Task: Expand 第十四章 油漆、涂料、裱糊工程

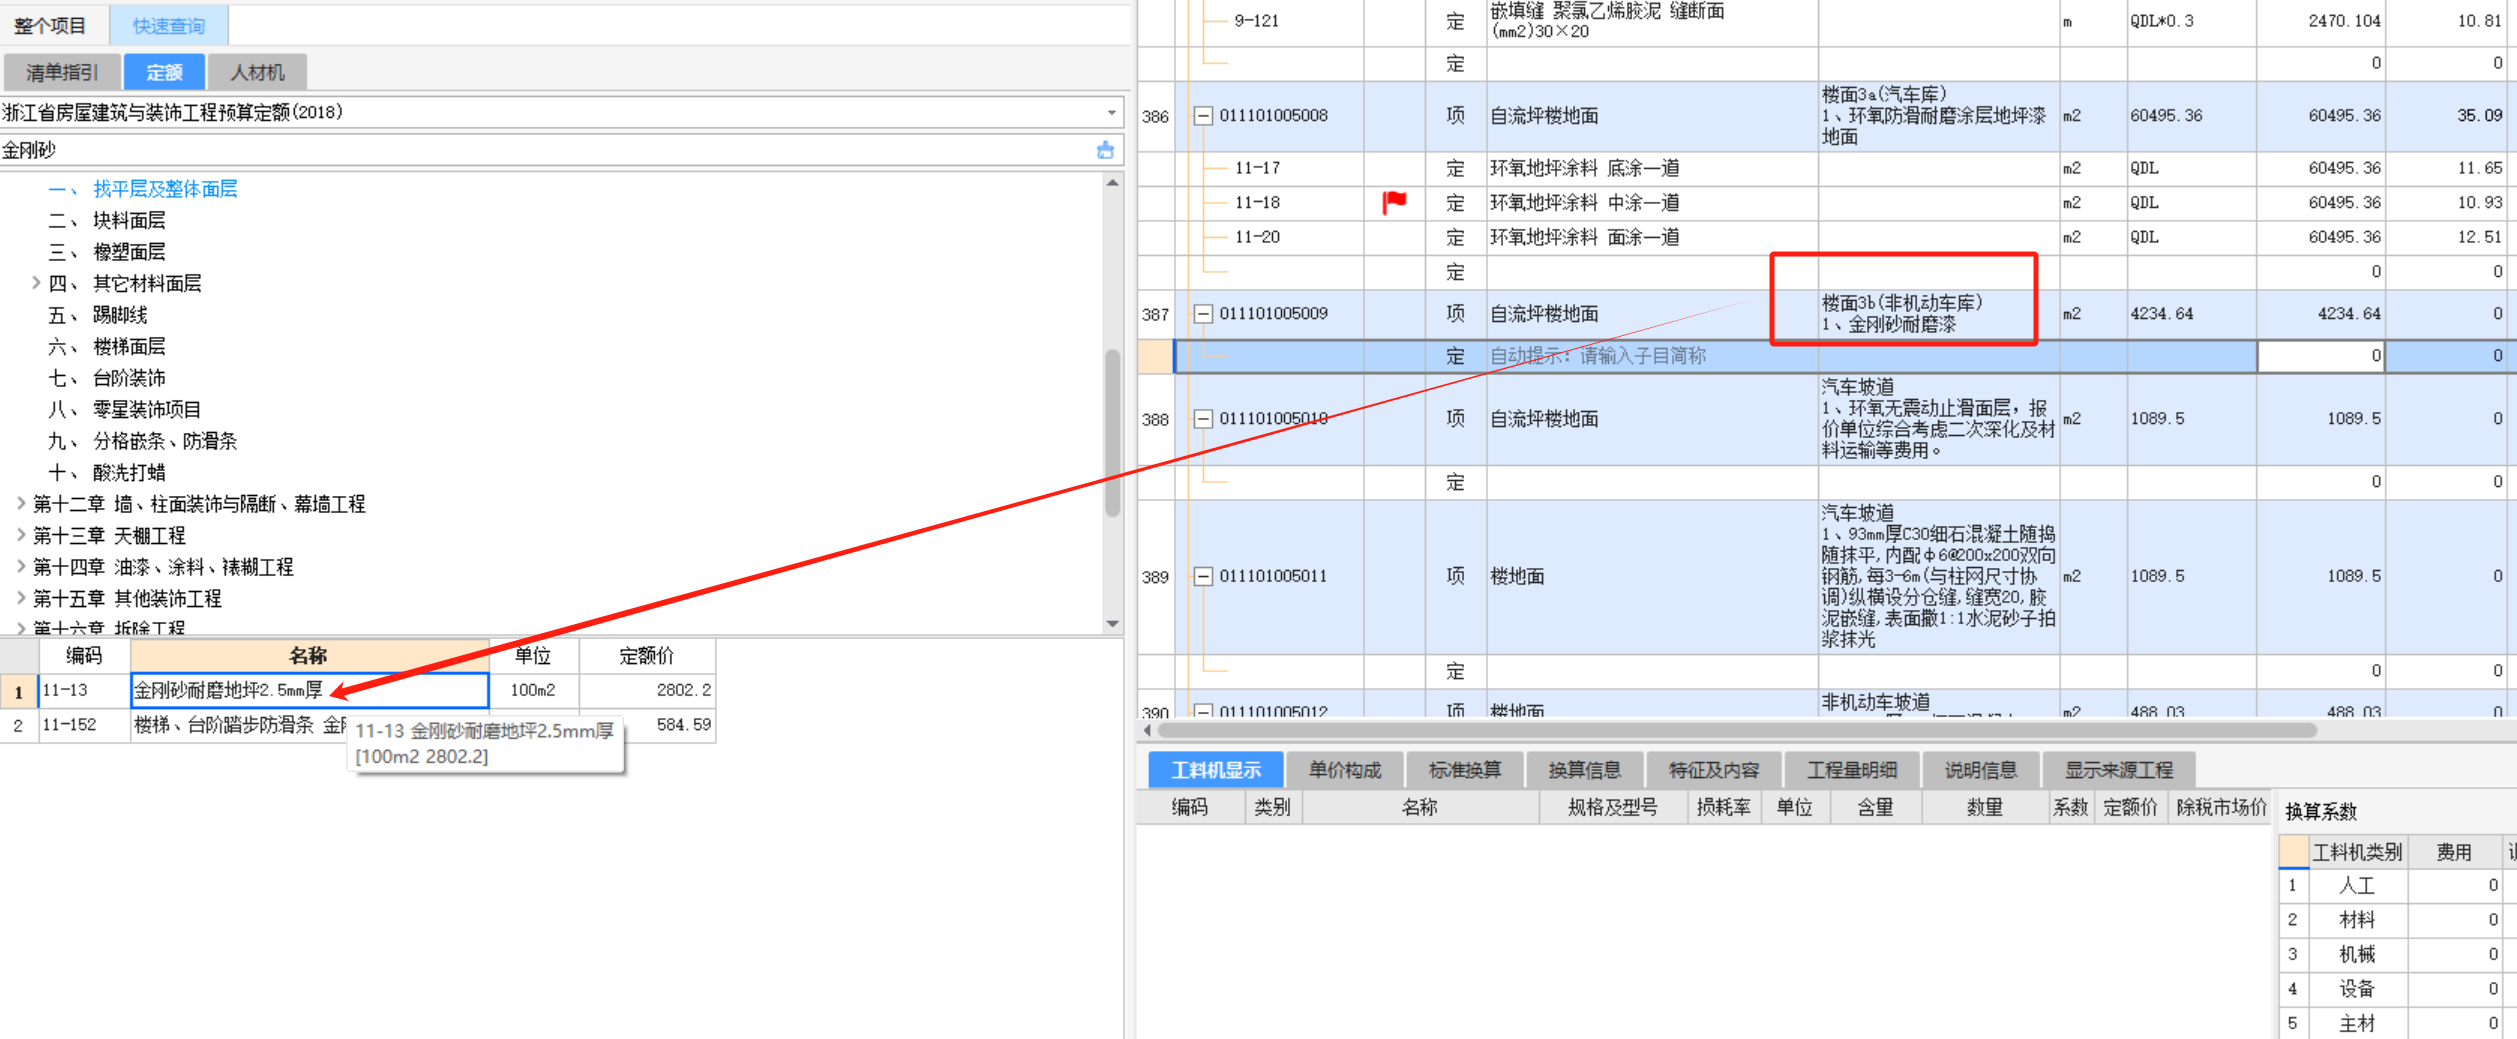Action: (21, 567)
